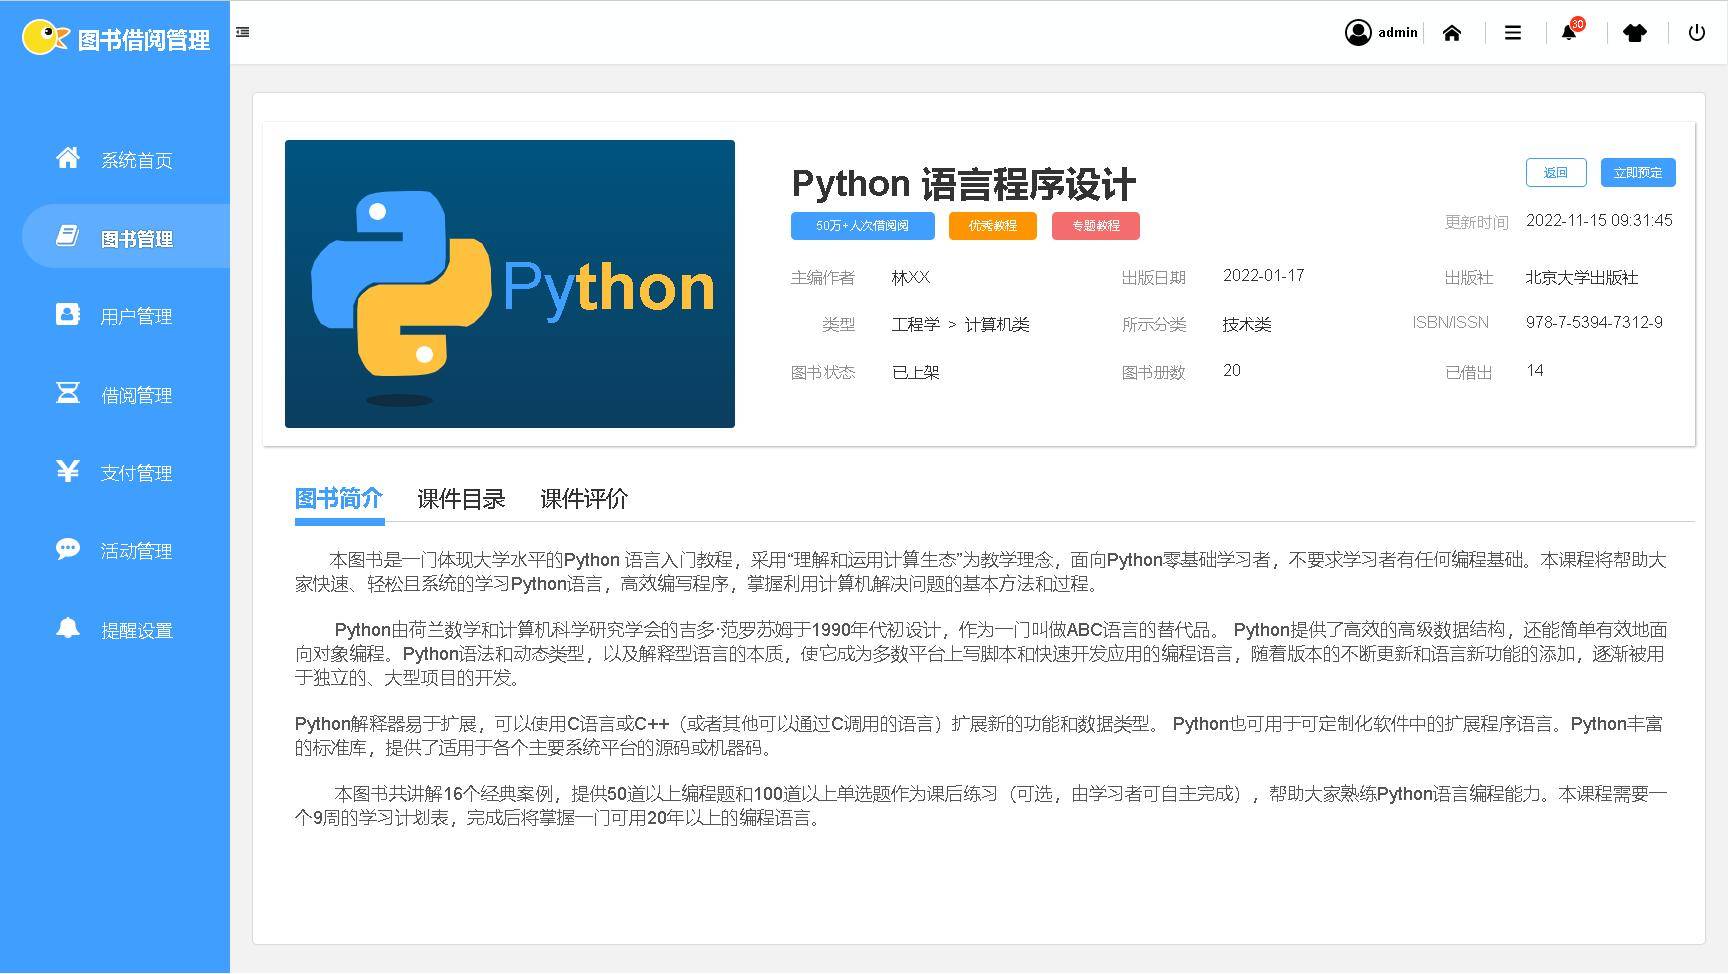
Task: Click the theme shirt icon
Action: (x=1635, y=33)
